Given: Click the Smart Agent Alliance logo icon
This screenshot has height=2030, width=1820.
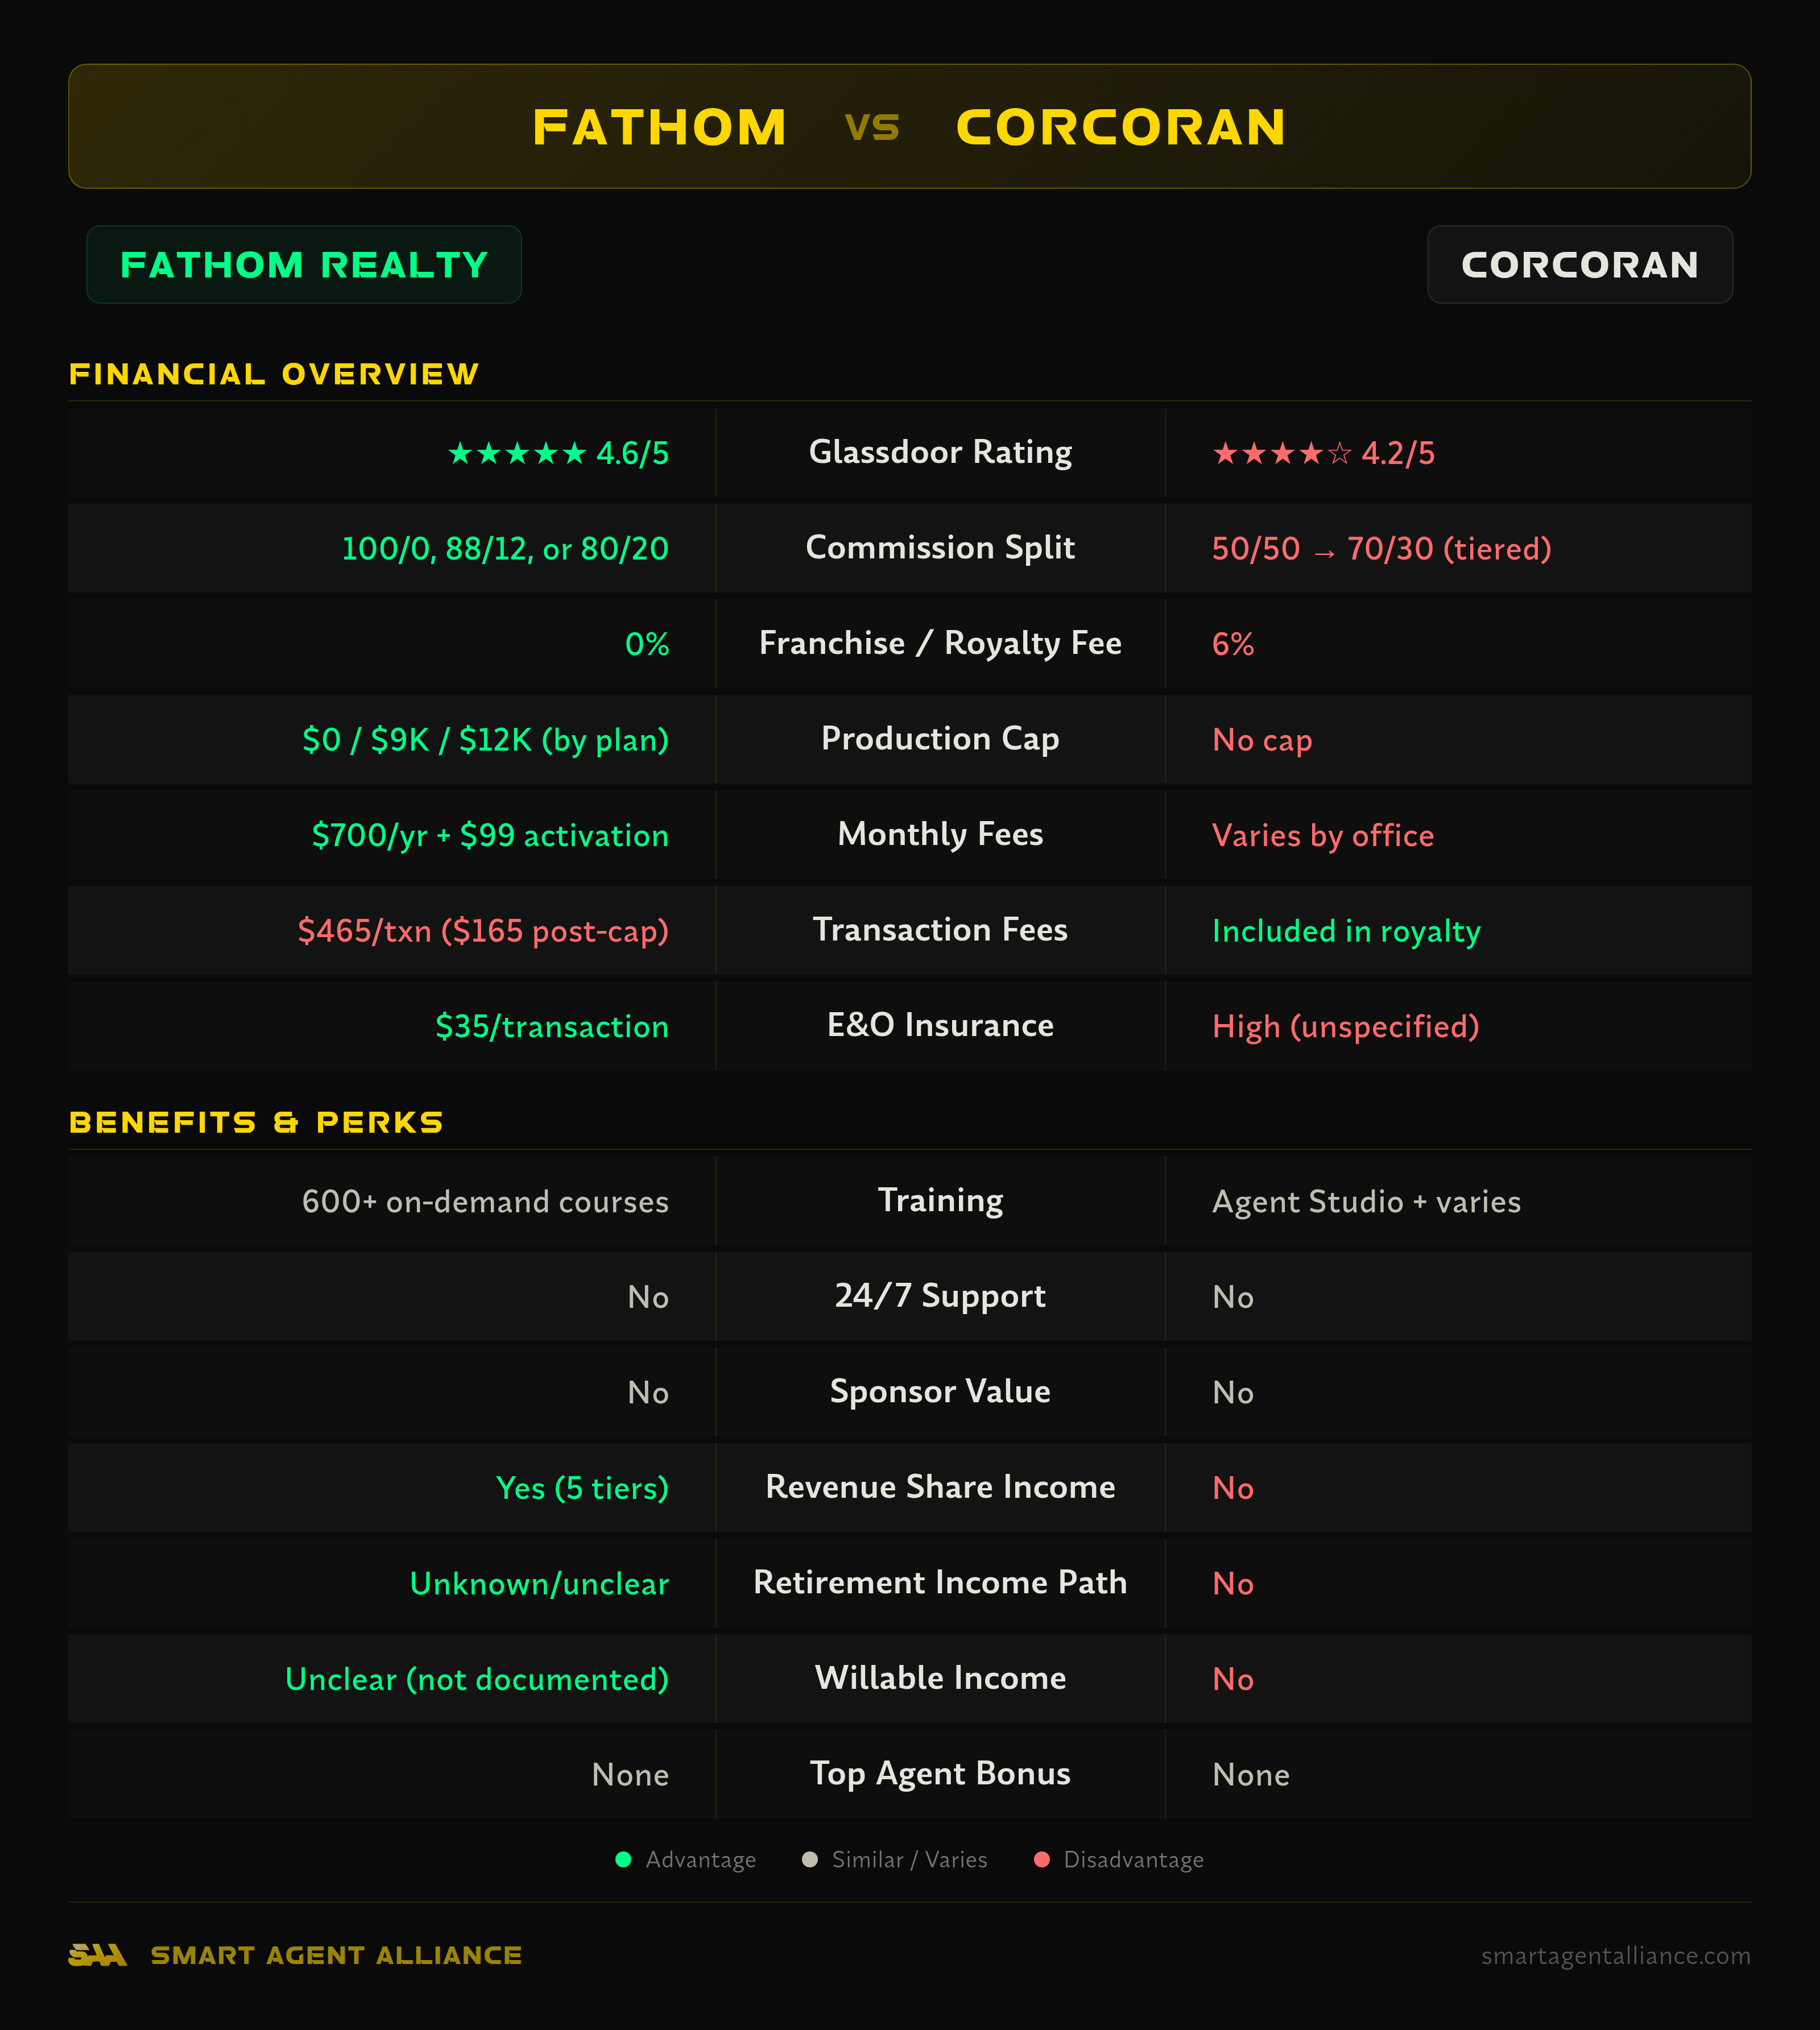Looking at the screenshot, I should (x=97, y=1955).
